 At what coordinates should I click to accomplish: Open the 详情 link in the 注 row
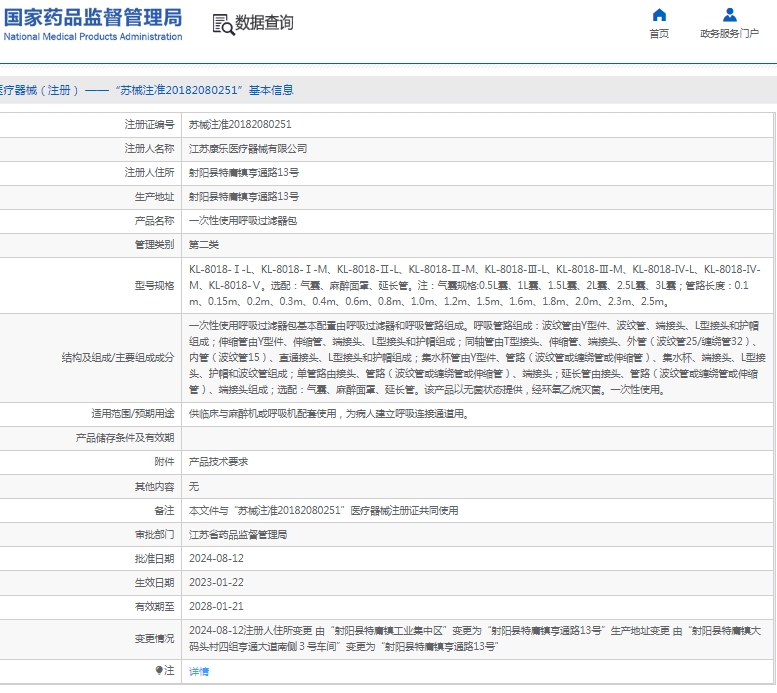pos(199,672)
